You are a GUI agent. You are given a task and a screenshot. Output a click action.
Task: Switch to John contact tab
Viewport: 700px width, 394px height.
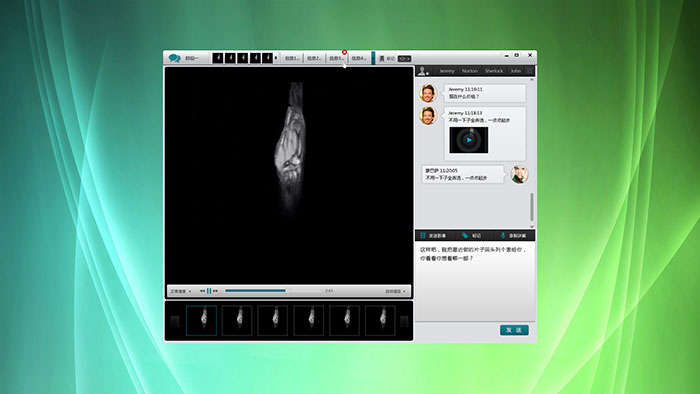516,71
